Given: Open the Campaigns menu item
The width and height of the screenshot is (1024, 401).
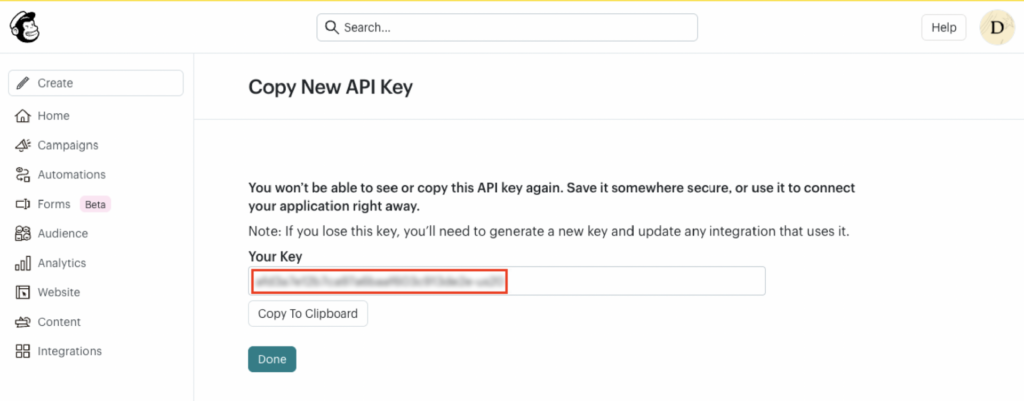Looking at the screenshot, I should [x=68, y=145].
